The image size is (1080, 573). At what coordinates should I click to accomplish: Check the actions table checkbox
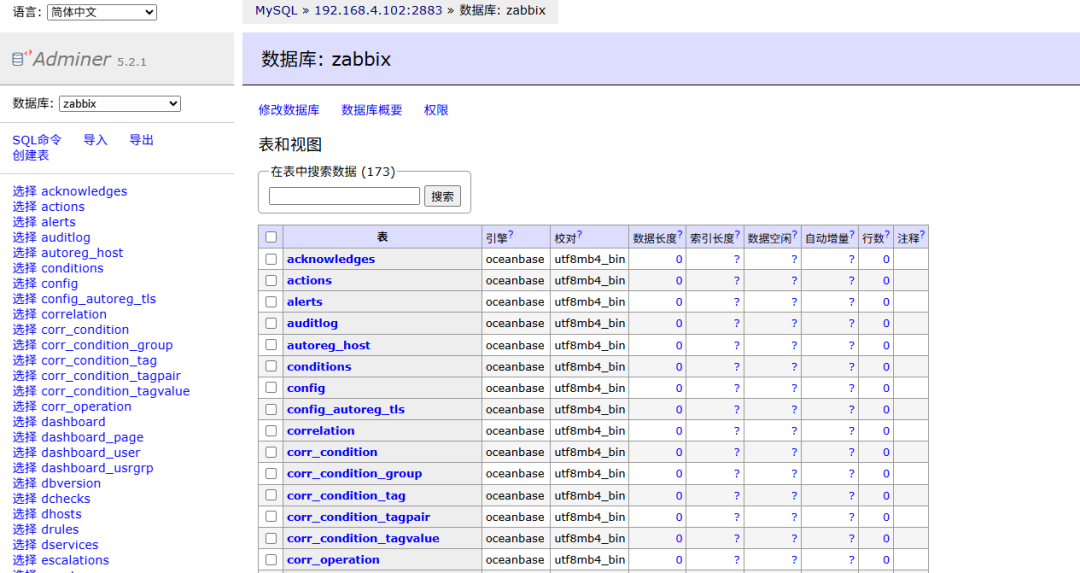(271, 280)
